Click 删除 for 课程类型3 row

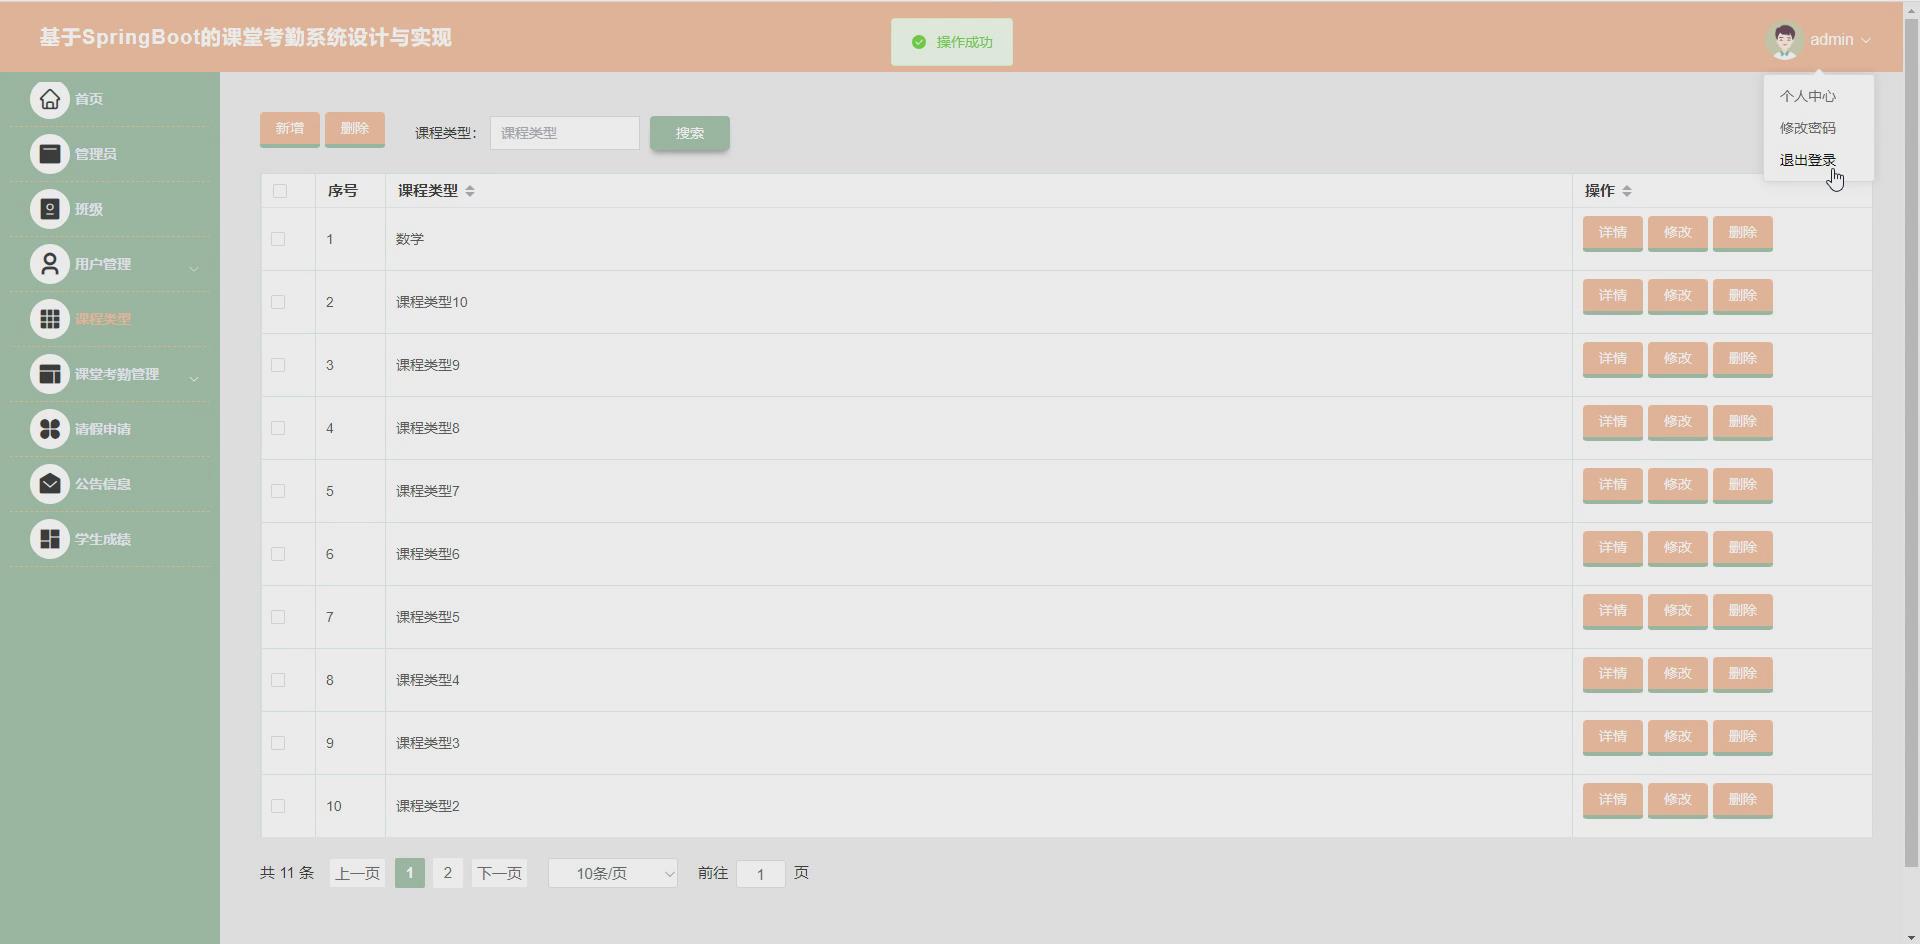tap(1742, 737)
